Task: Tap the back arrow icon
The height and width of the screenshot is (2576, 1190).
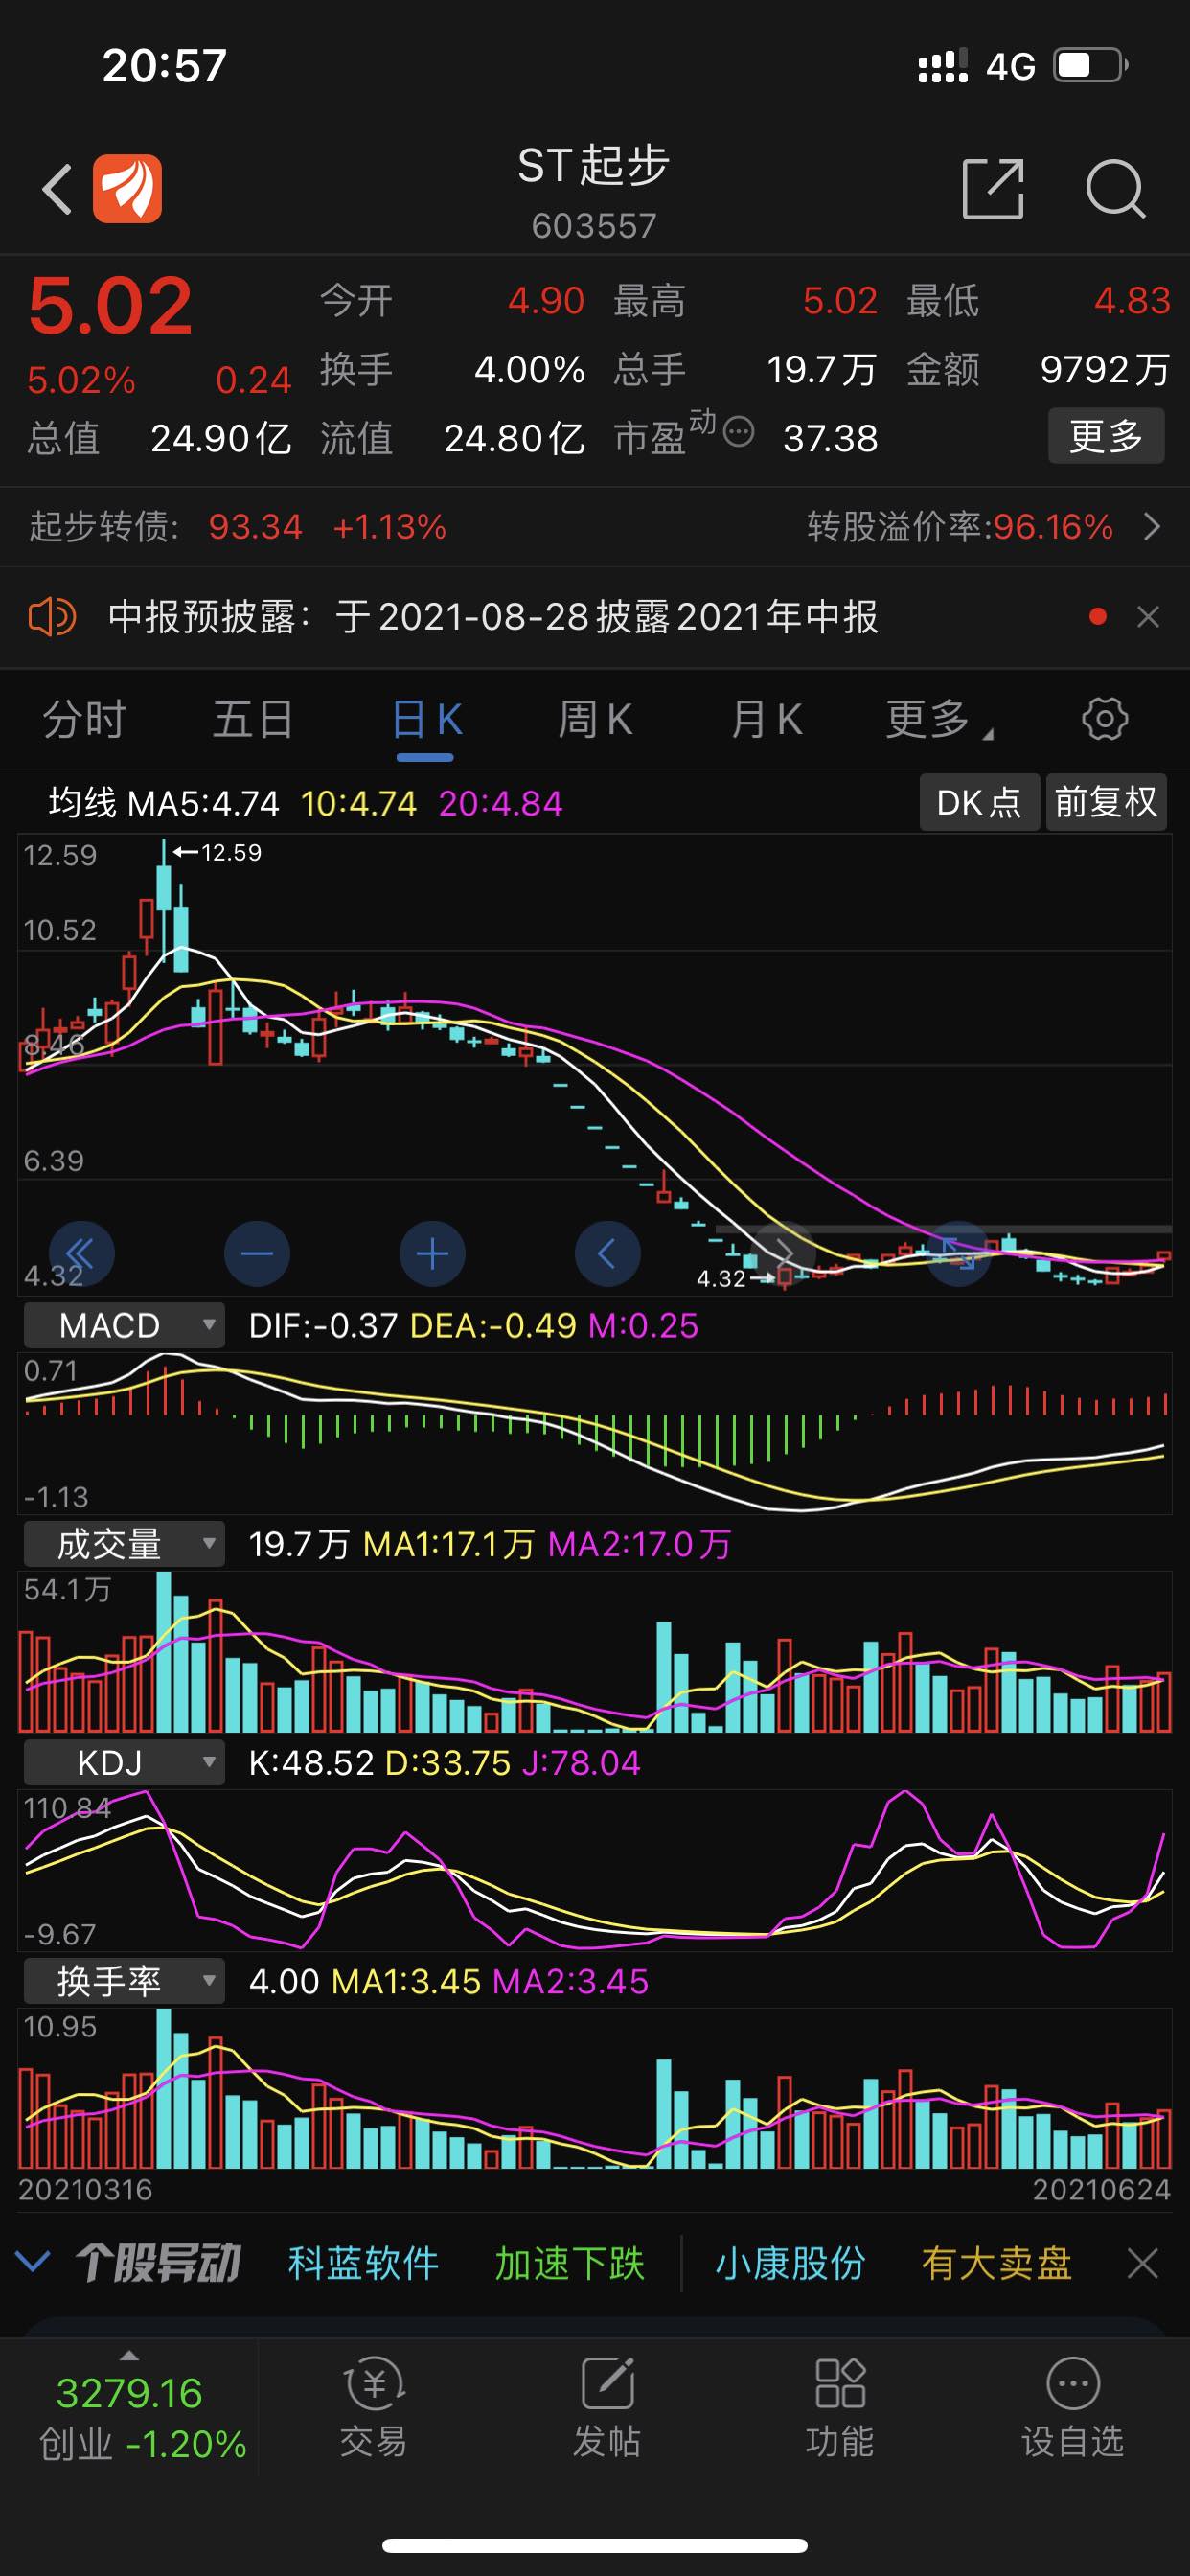Action: (x=58, y=189)
